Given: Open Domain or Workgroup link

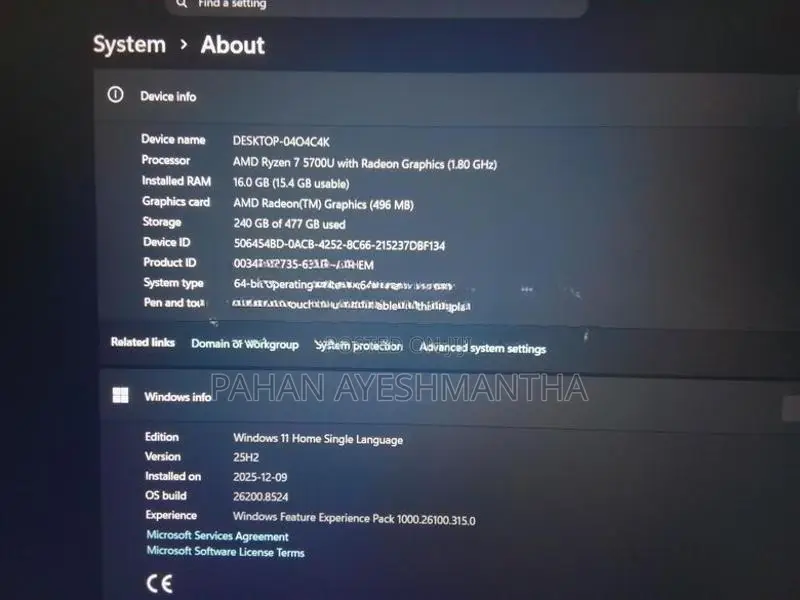Looking at the screenshot, I should (245, 344).
